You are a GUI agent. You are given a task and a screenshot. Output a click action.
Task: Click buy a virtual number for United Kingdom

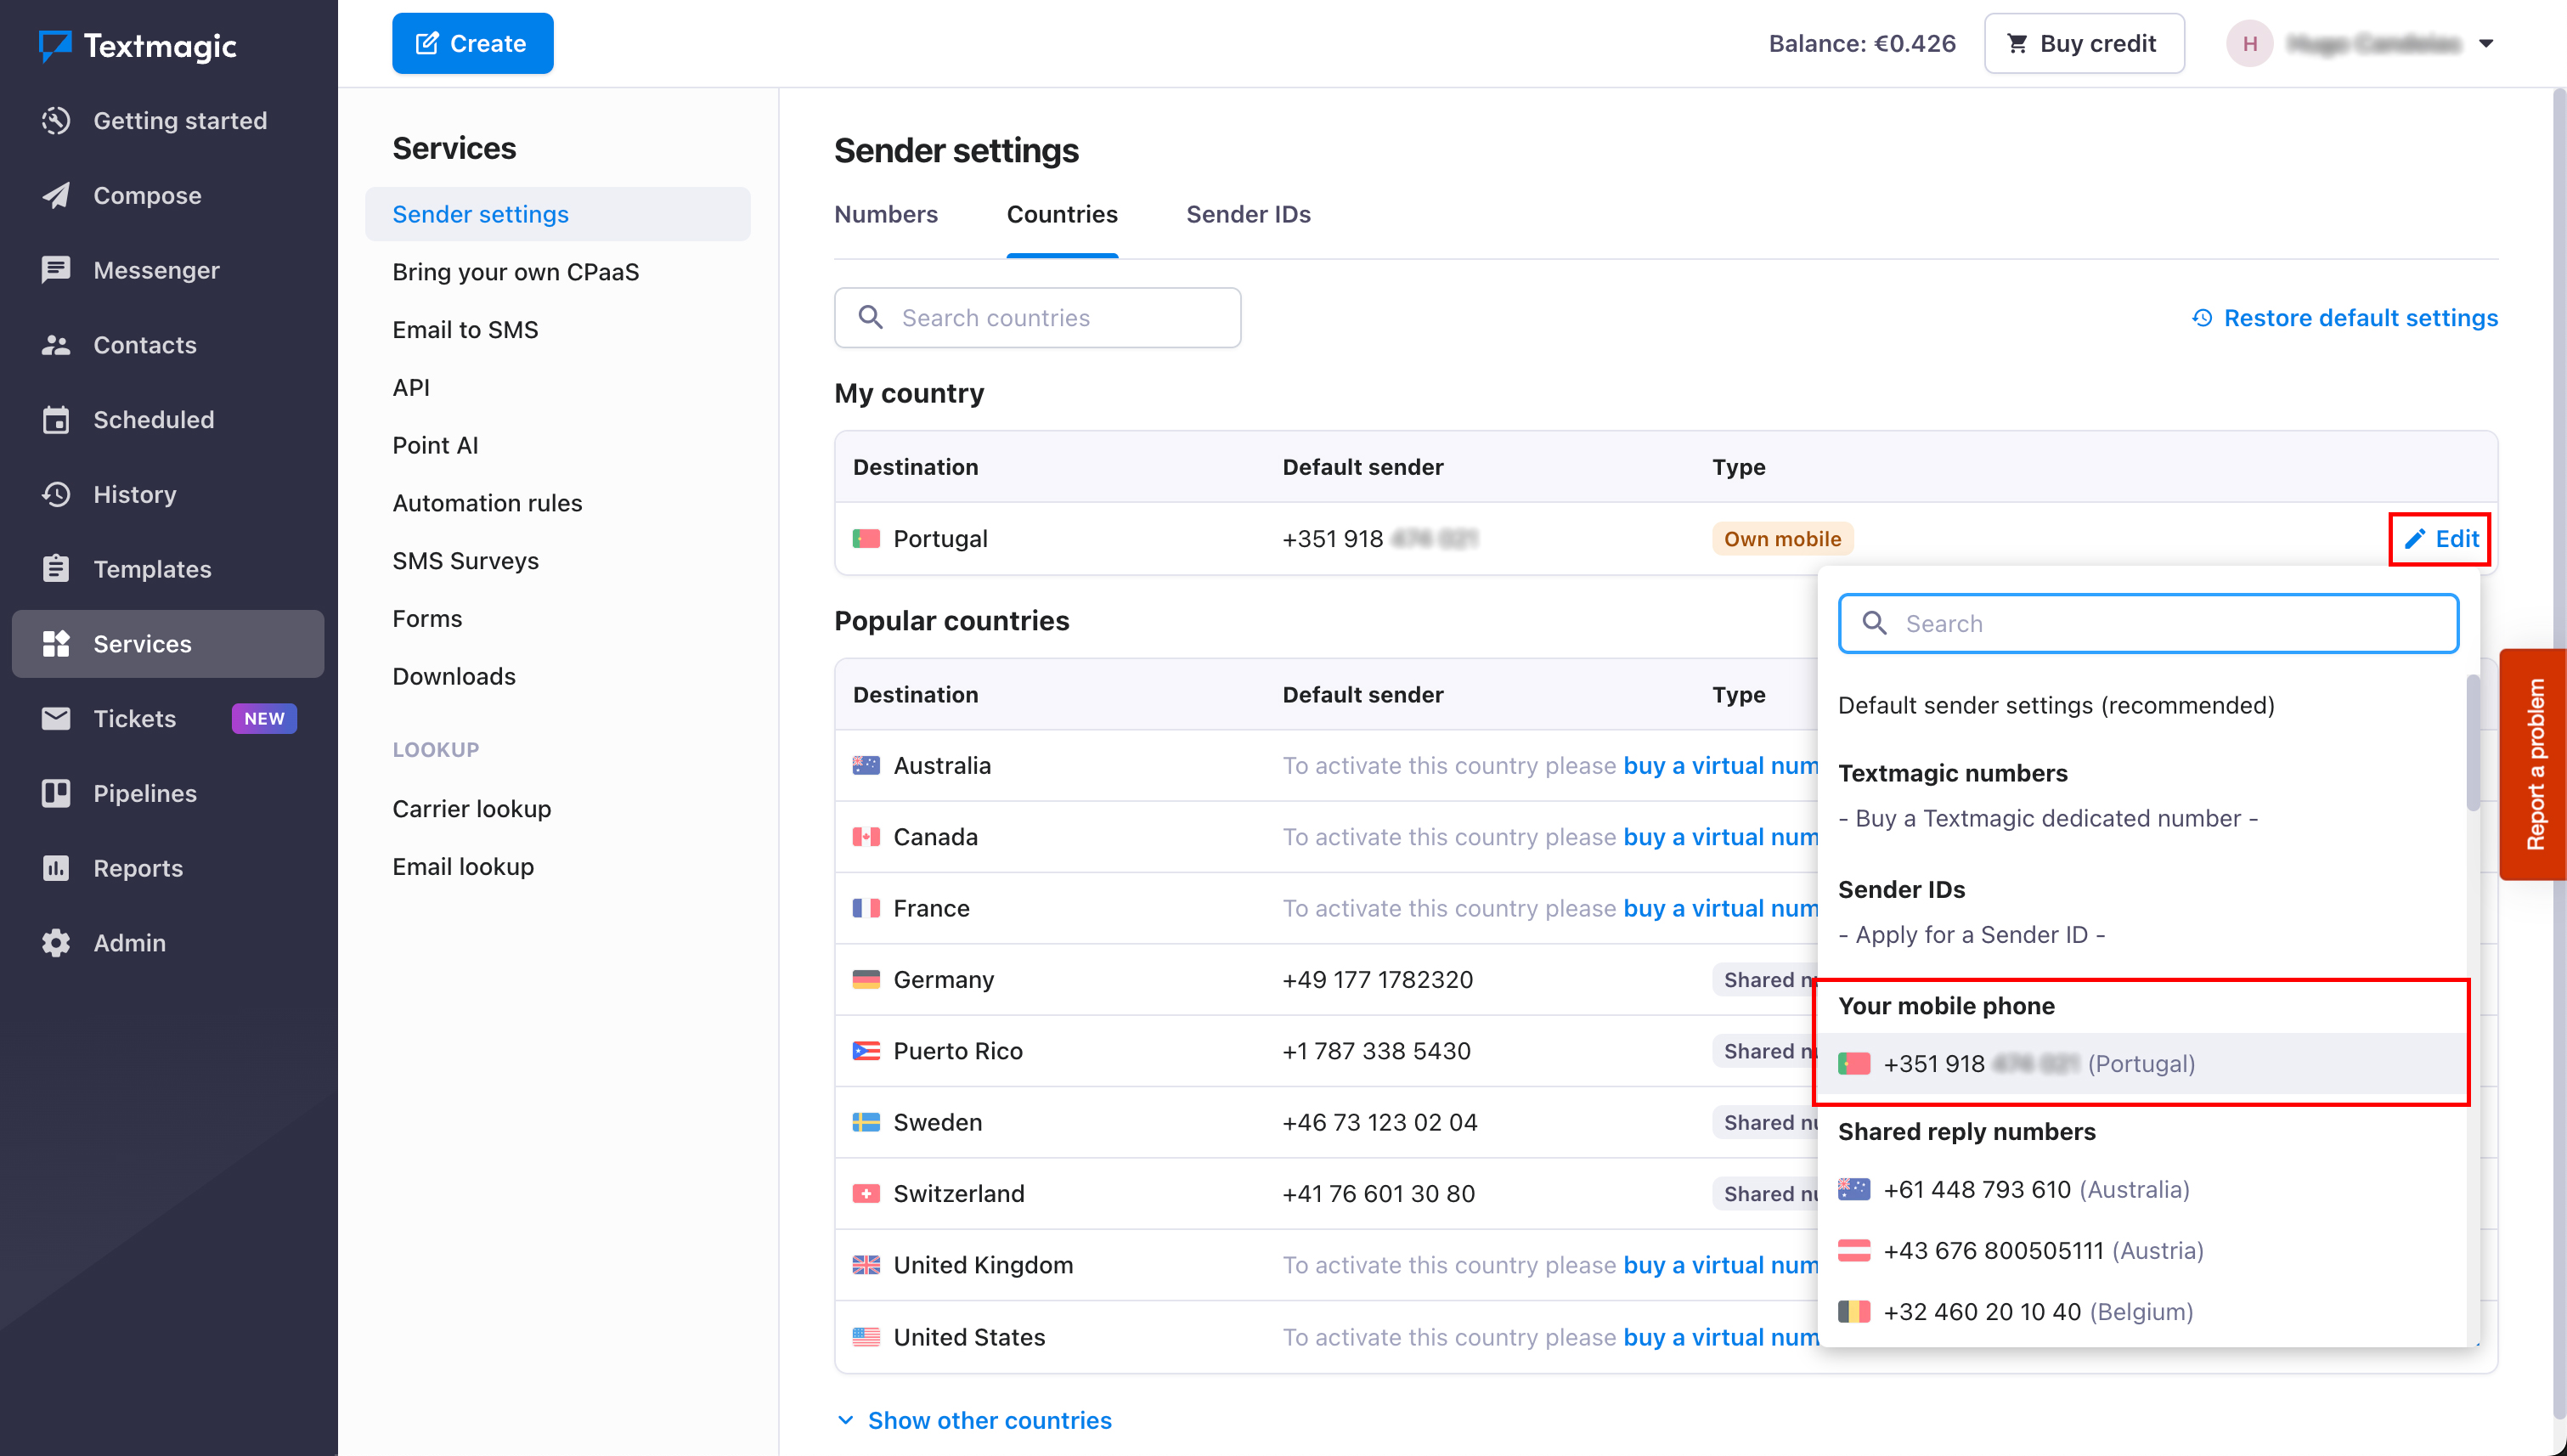[x=1721, y=1266]
